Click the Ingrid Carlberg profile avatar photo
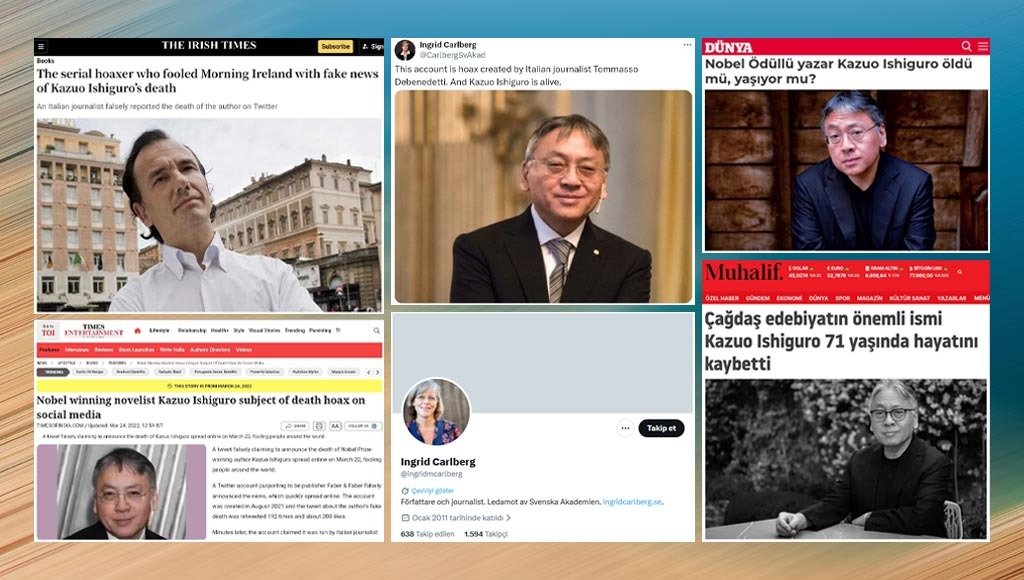The height and width of the screenshot is (580, 1024). point(436,411)
